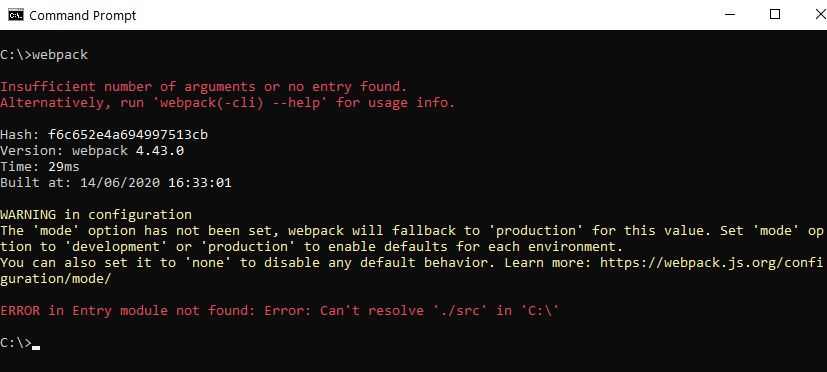Viewport: 827px width, 372px height.
Task: Click the 'Time: 29ms' output line
Action: pyautogui.click(x=40, y=167)
